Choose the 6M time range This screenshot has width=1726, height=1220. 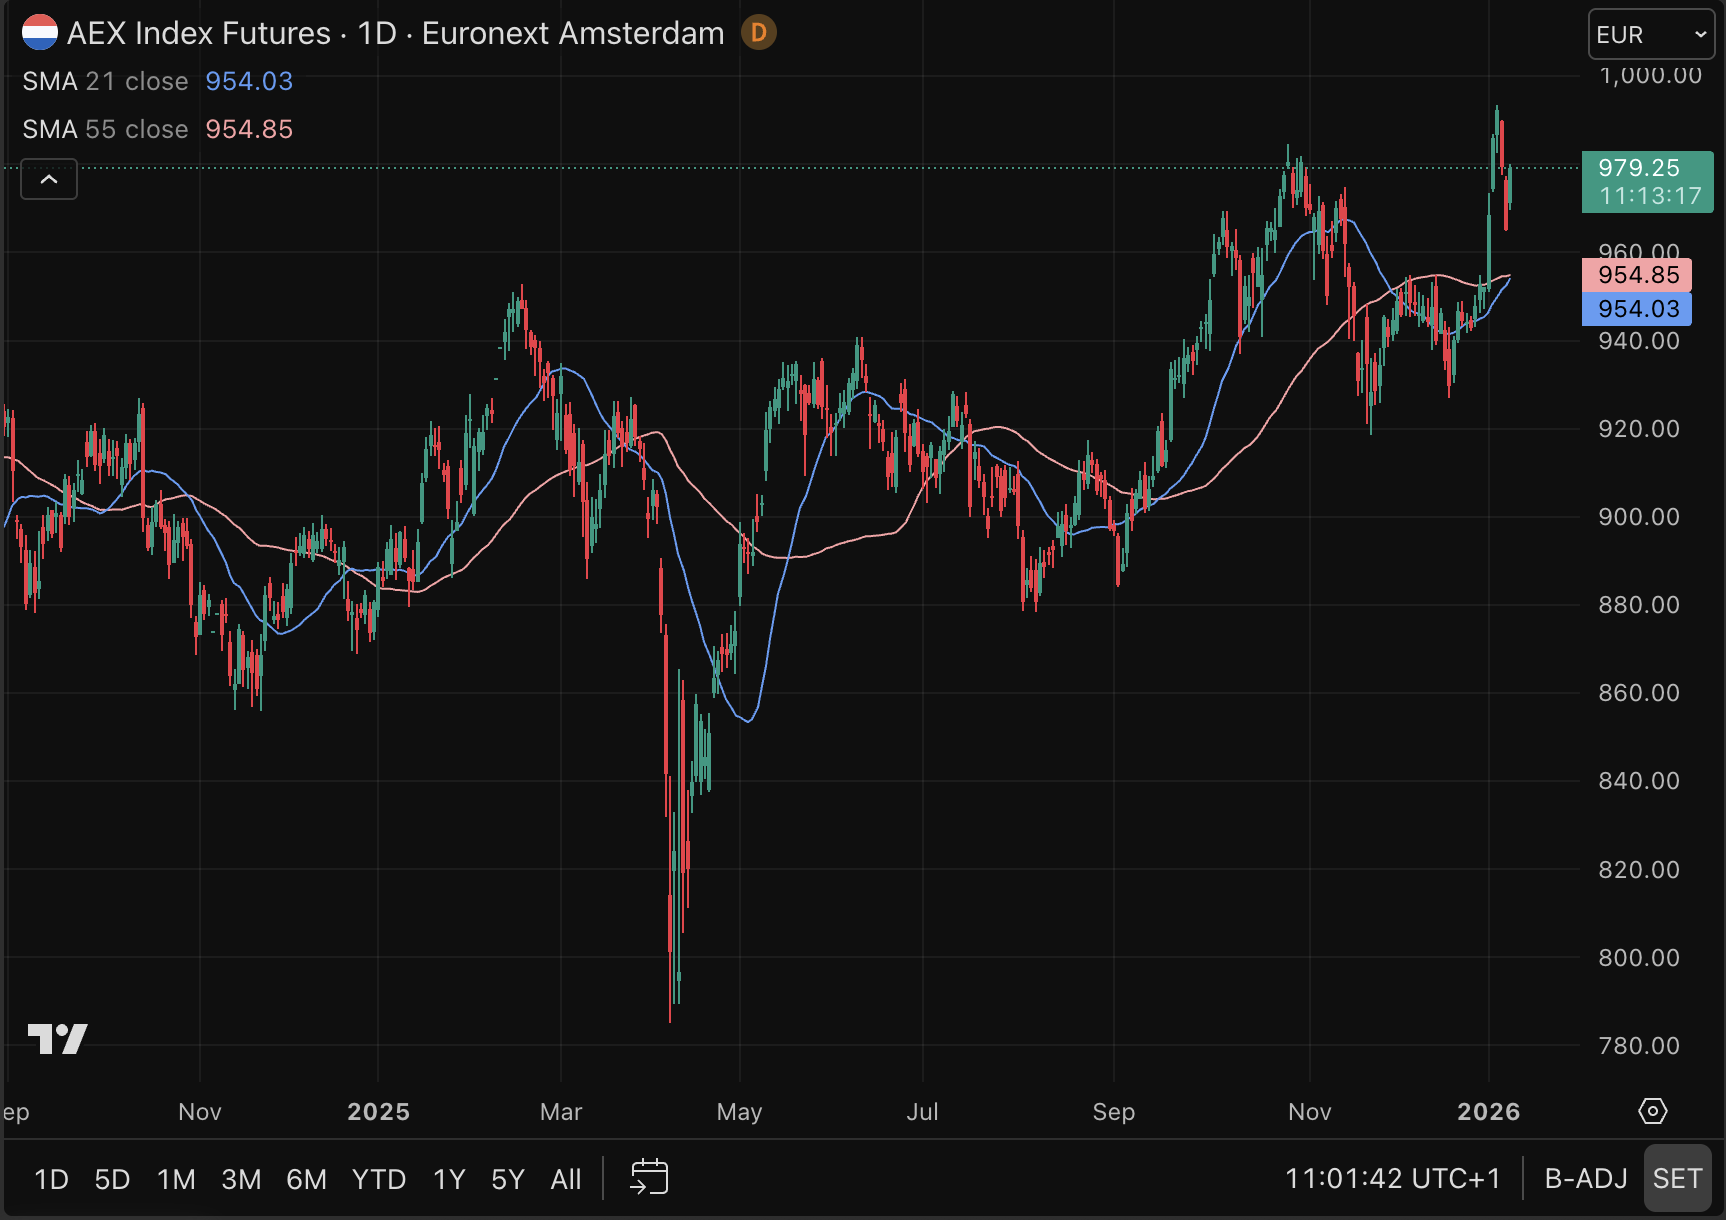306,1179
